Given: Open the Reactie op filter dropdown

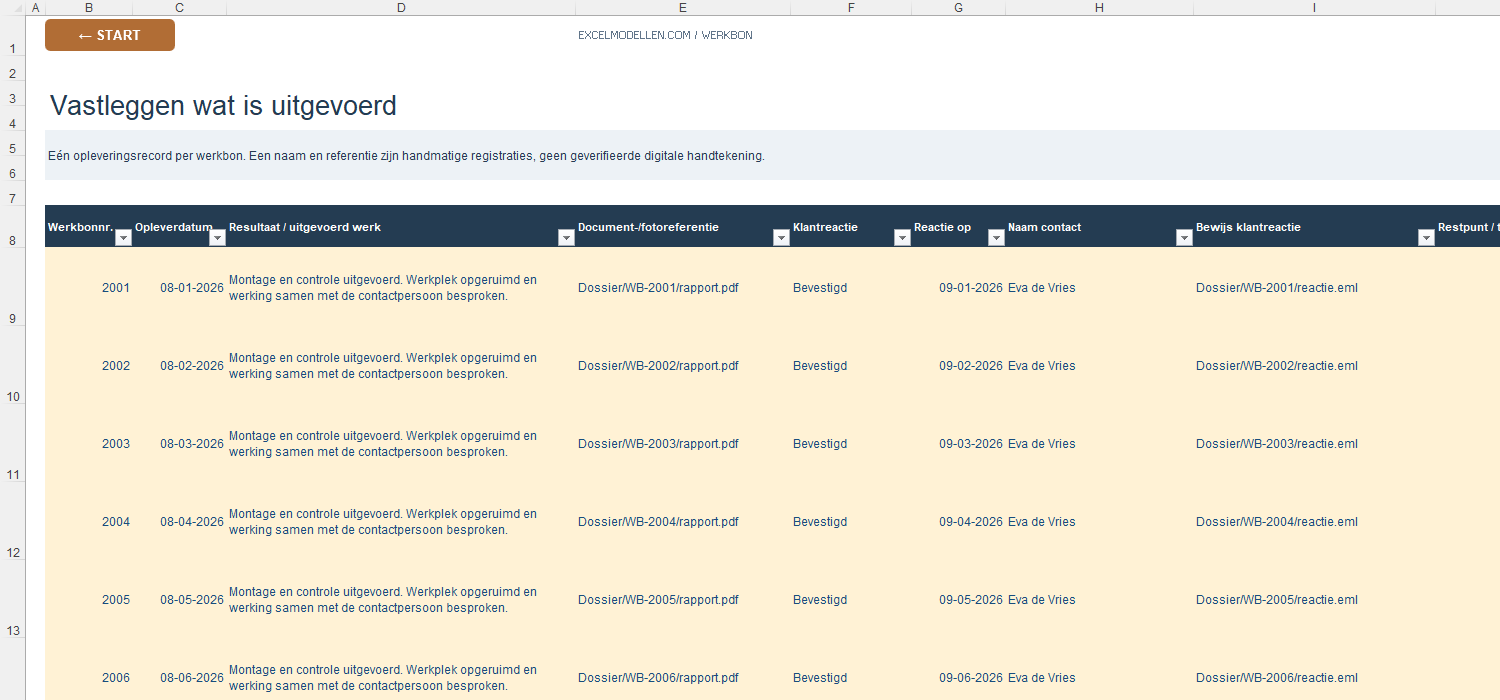Looking at the screenshot, I should [x=996, y=238].
